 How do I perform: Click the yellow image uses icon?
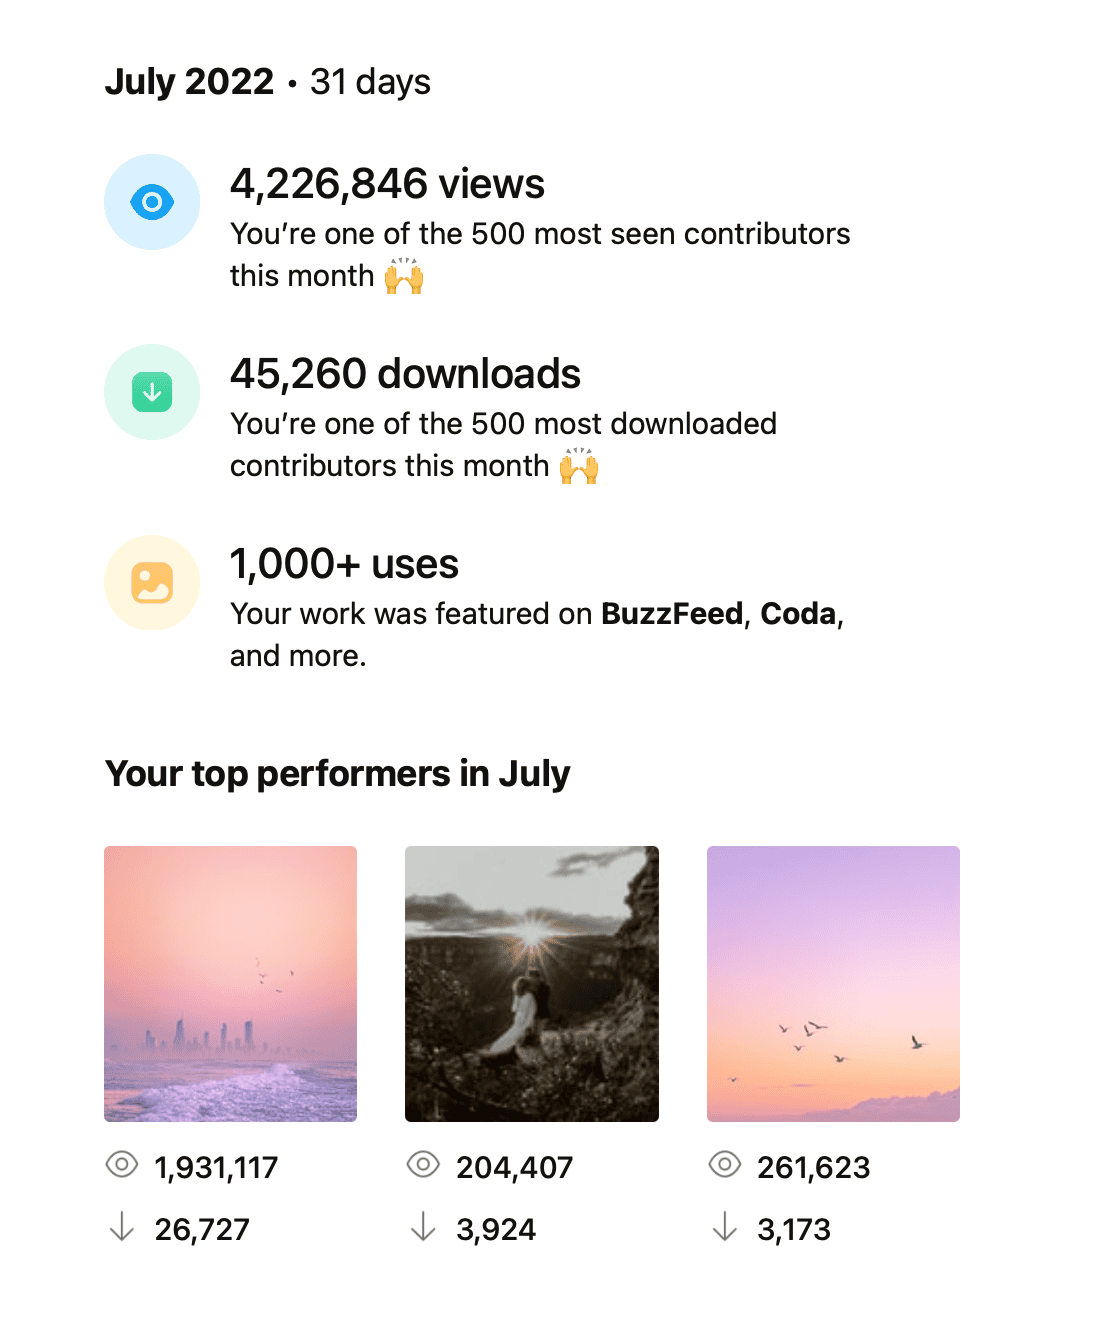coord(152,583)
